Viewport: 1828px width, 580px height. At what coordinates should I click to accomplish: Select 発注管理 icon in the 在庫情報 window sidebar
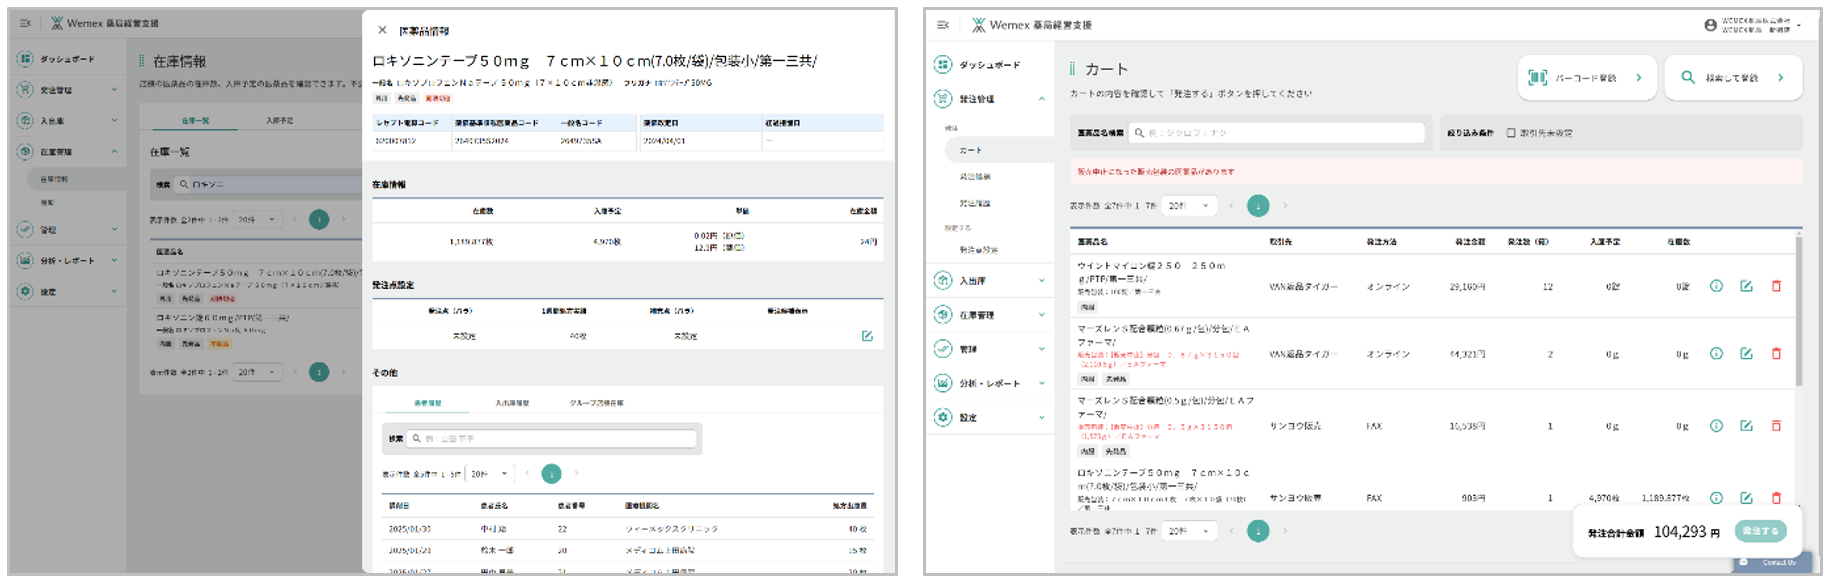click(x=25, y=90)
